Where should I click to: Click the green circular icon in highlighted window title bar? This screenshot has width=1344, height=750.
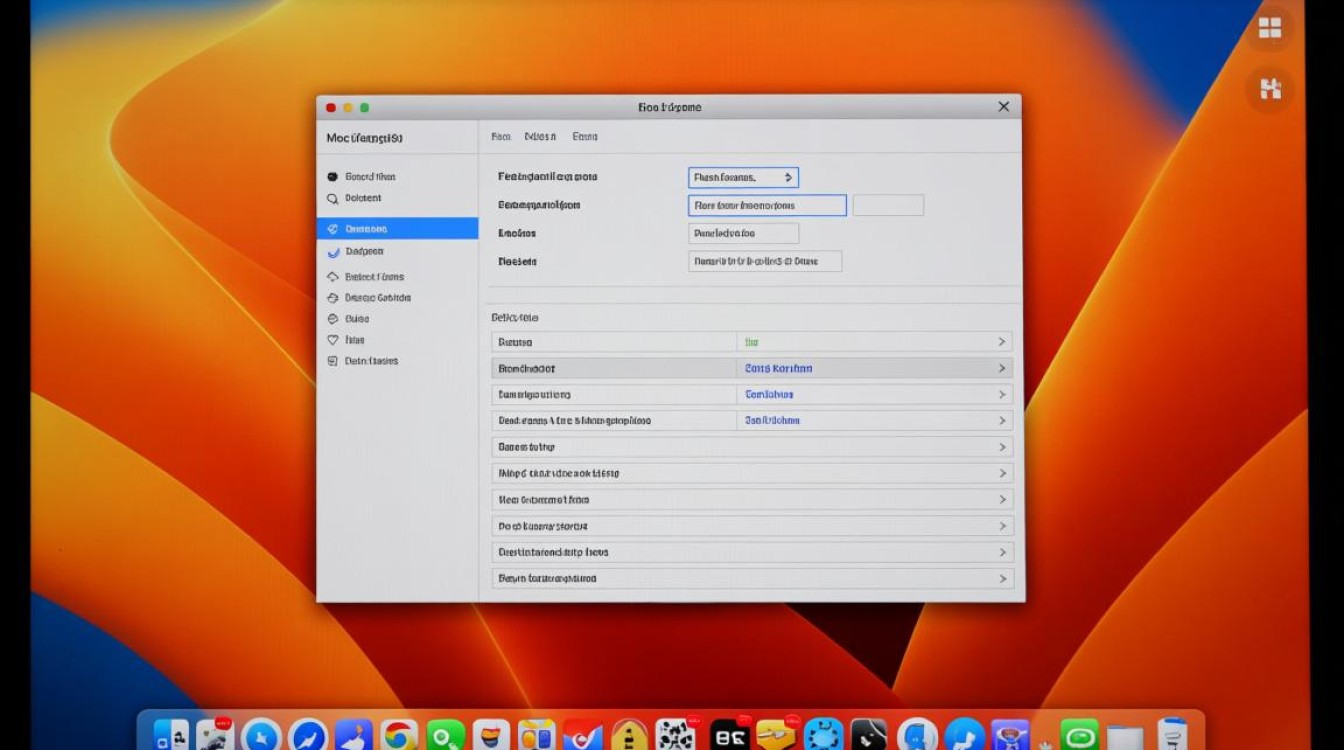point(365,108)
